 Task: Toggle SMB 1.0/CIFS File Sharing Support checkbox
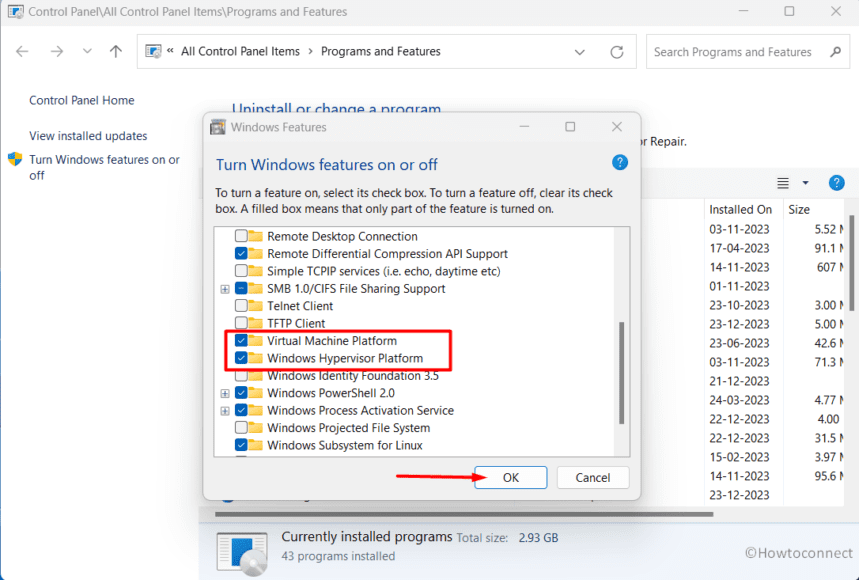[241, 289]
